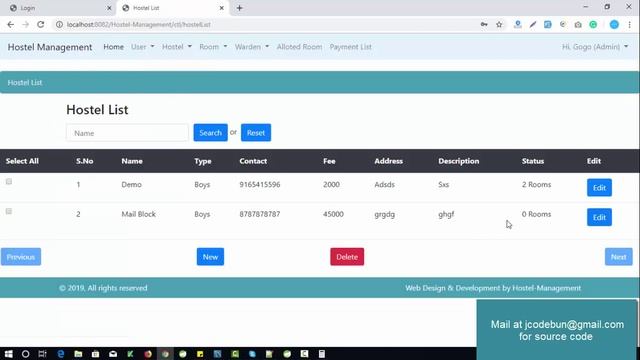
Task: Open the blue Chrome profile avatar
Action: [614, 24]
